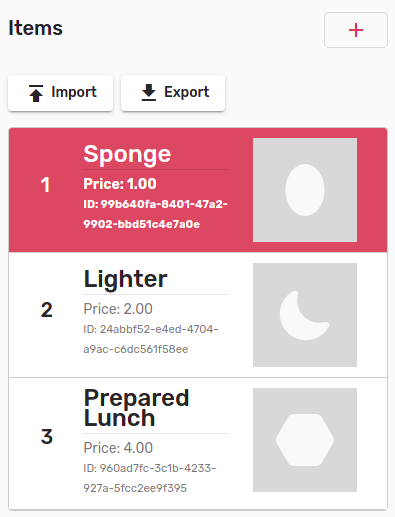Screen dimensions: 395x517
Task: Select the Lighter item title
Action: point(125,279)
